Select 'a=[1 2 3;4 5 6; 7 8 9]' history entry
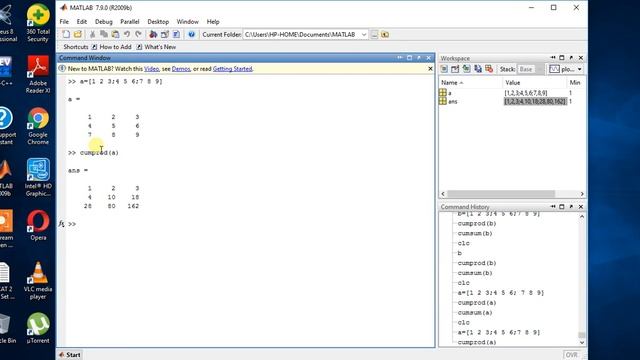The image size is (640, 360). [x=501, y=293]
